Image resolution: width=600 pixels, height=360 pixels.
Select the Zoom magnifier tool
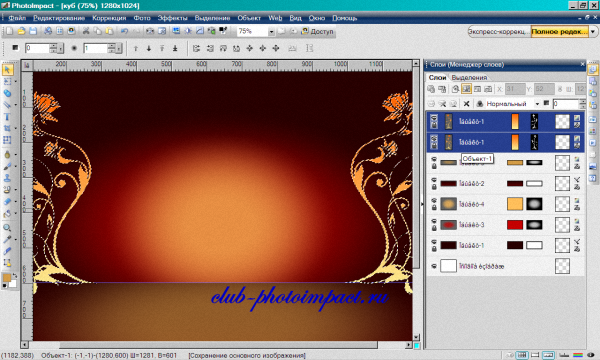[7, 228]
